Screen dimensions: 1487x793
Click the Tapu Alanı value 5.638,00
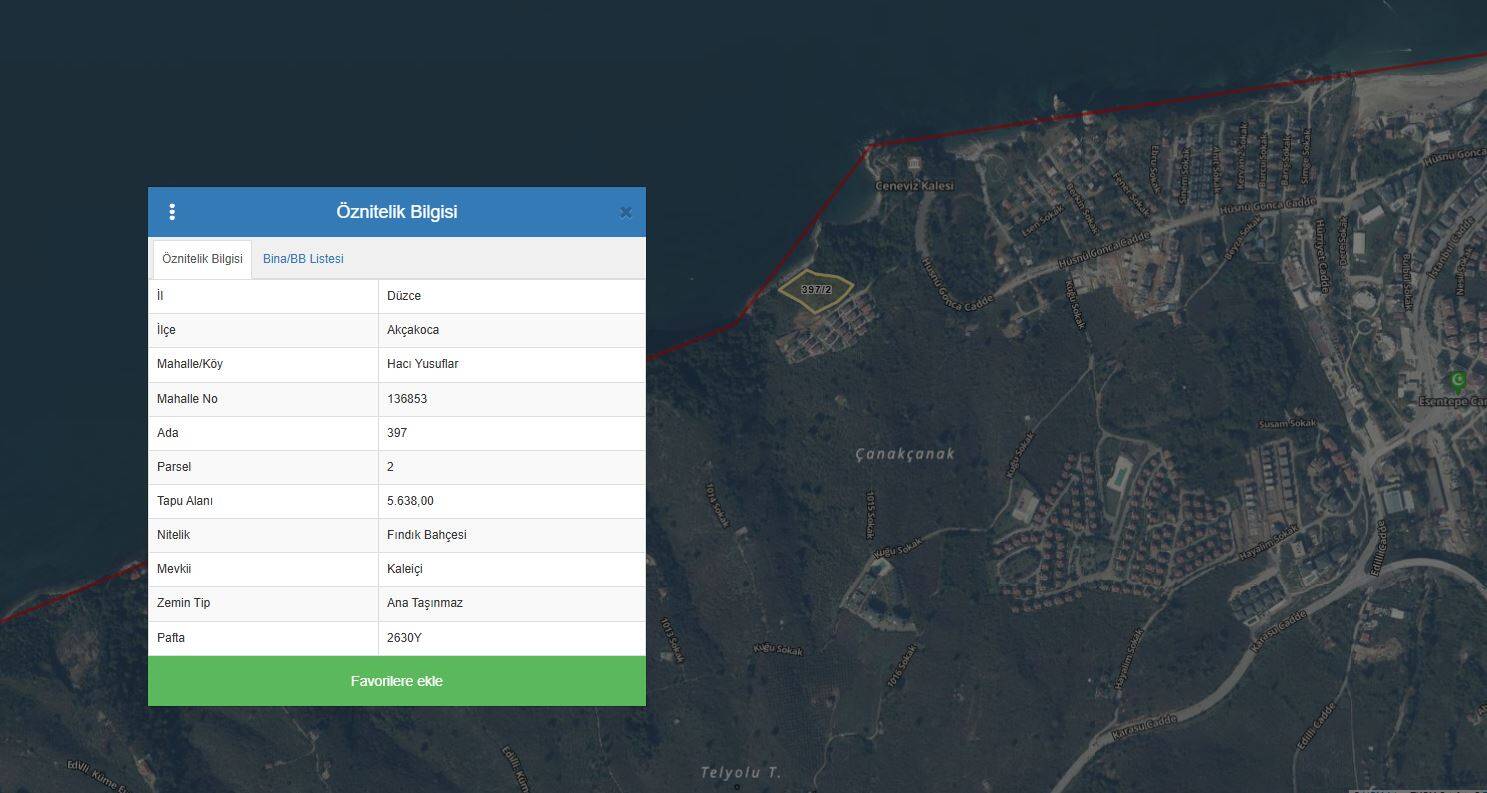point(410,501)
